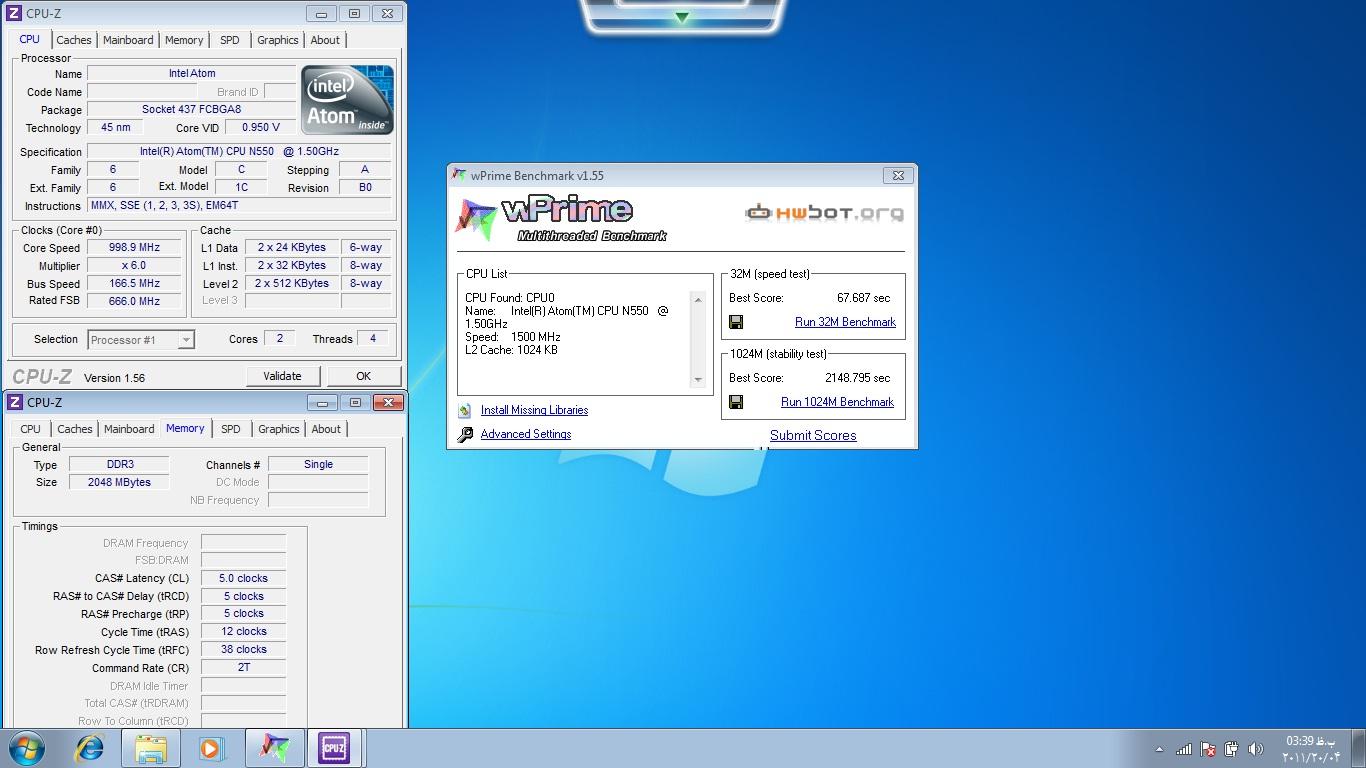Viewport: 1366px width, 768px height.
Task: Click the Name field Intel Atom
Action: pyautogui.click(x=191, y=74)
